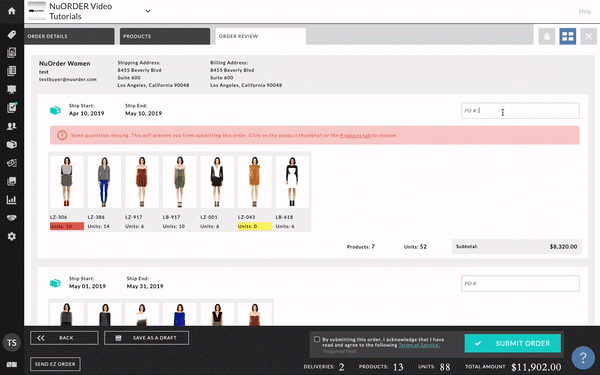Switch to the Products tab
600x375 pixels.
click(x=165, y=36)
